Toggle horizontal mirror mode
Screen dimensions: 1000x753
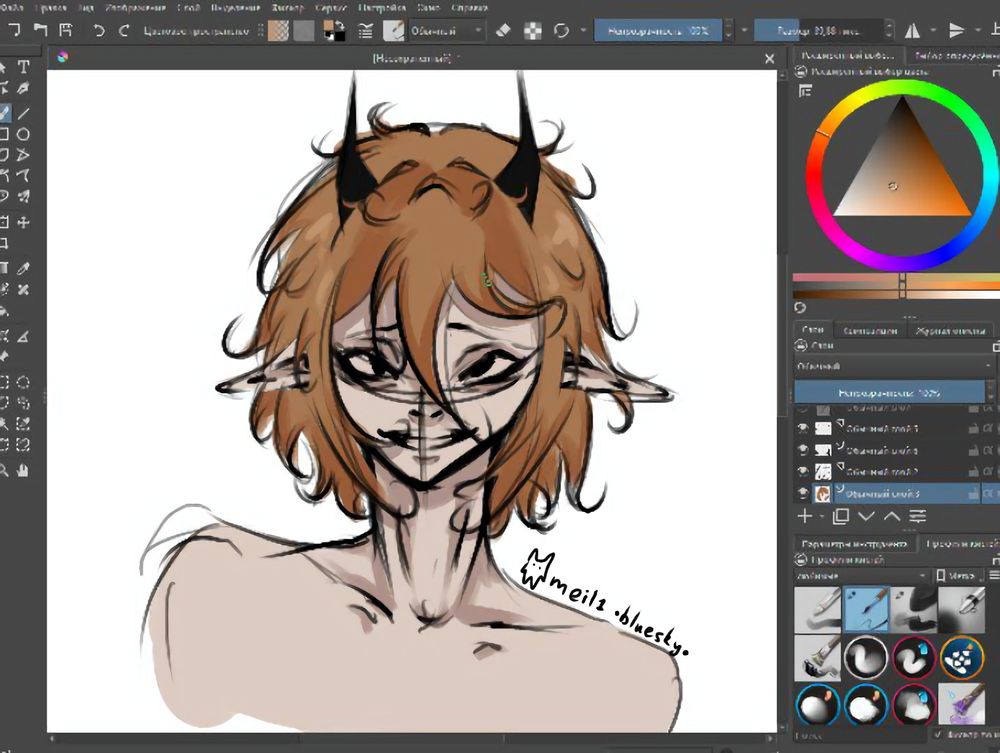tap(913, 30)
